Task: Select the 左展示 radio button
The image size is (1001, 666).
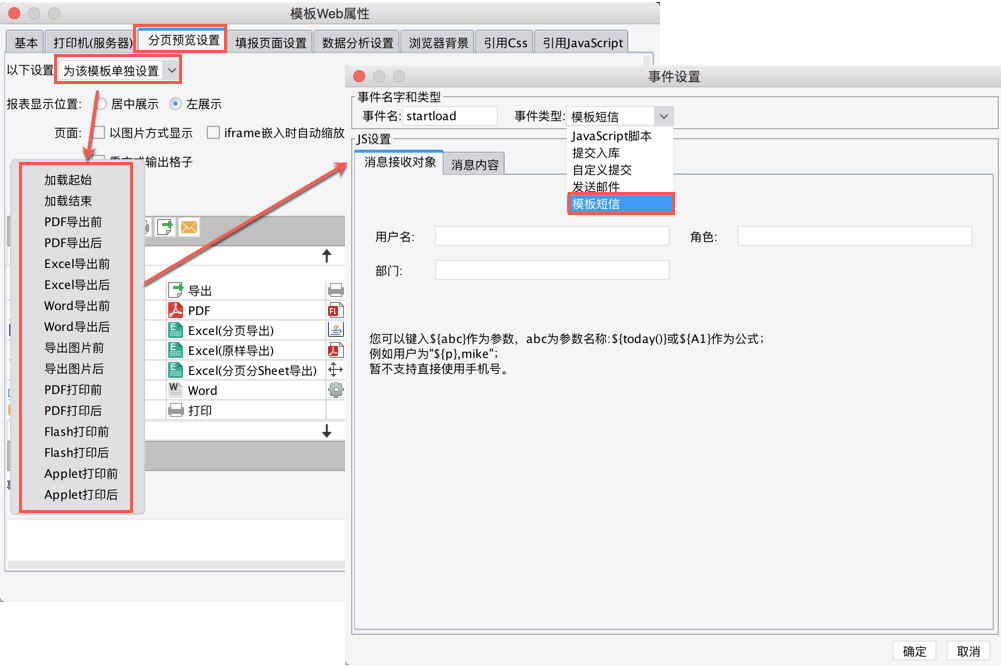Action: point(176,103)
